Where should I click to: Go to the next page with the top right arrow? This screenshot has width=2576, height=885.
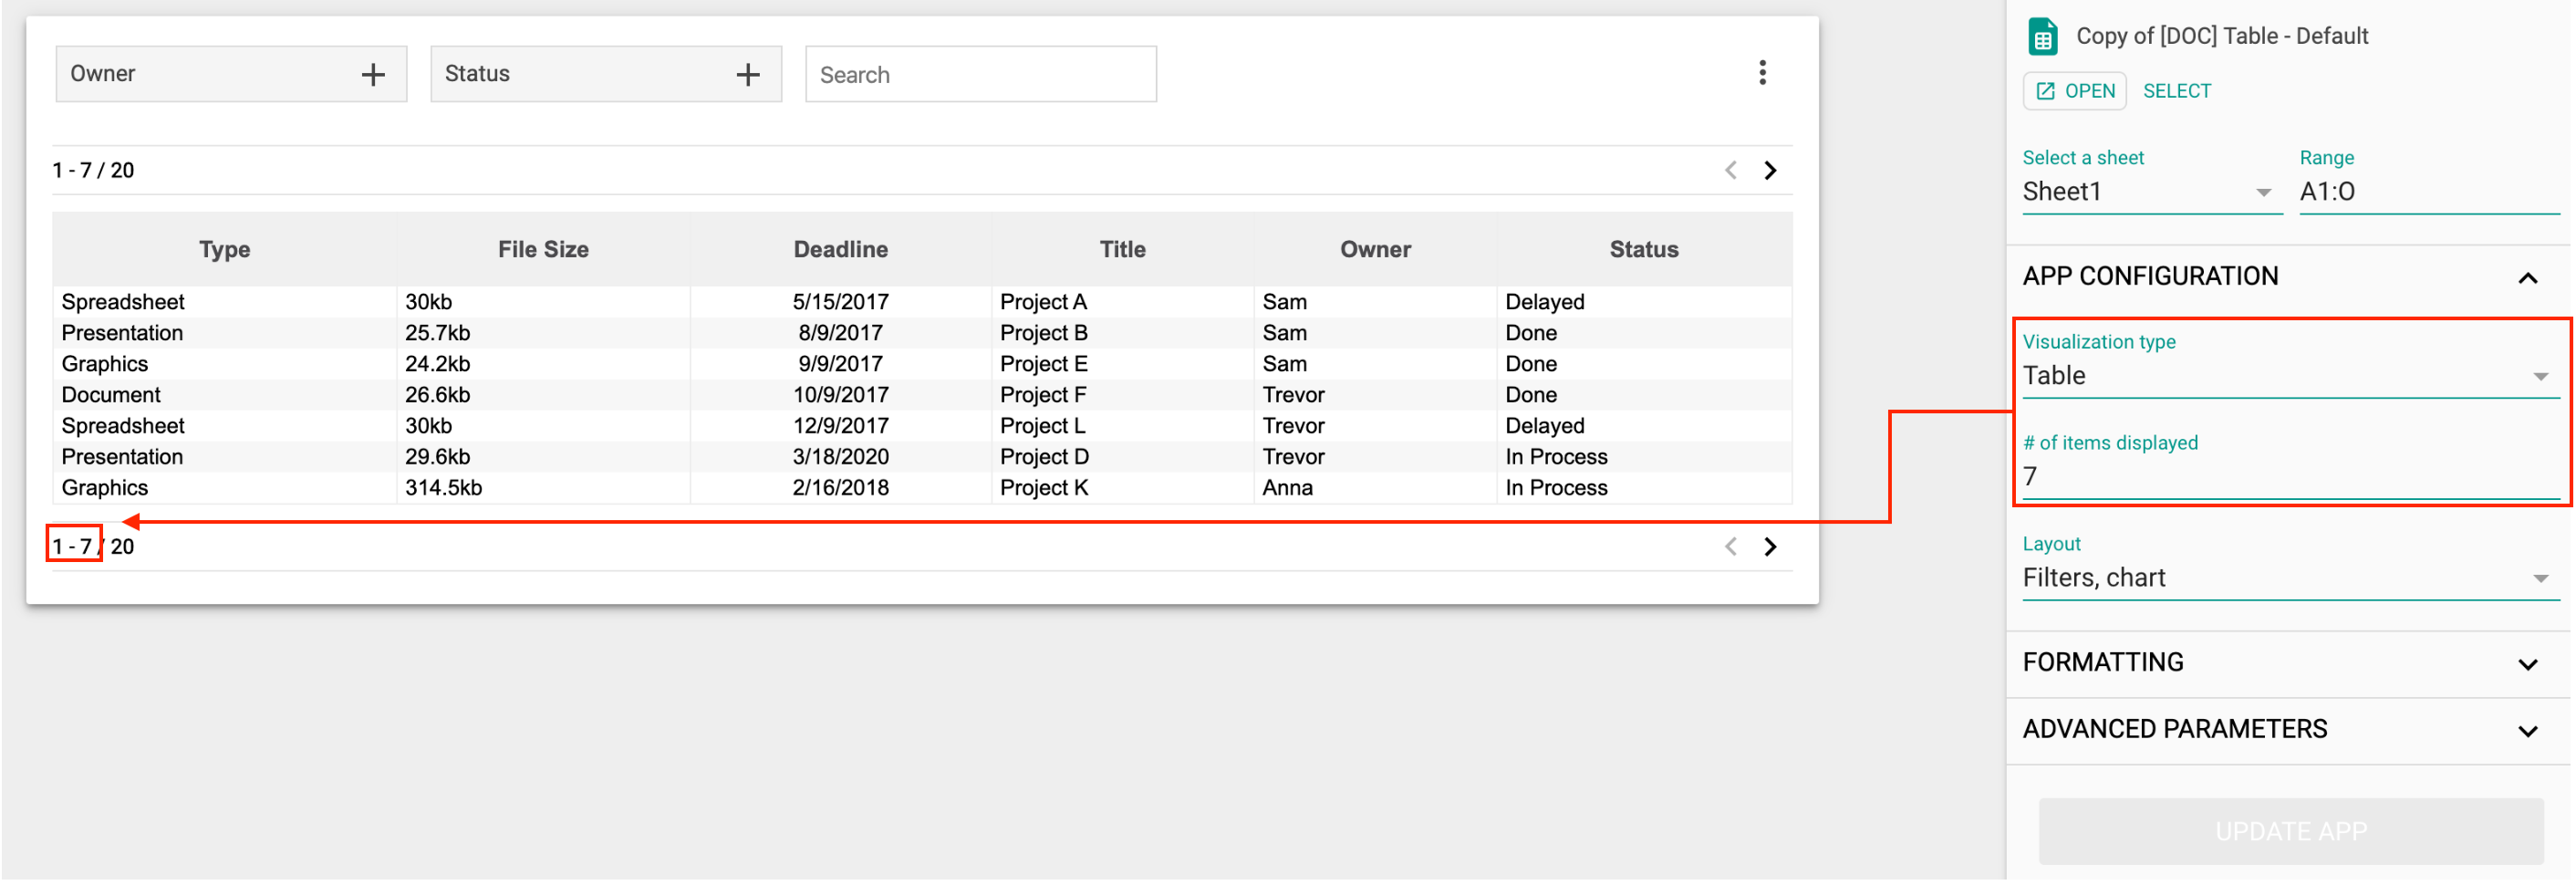pos(1771,170)
